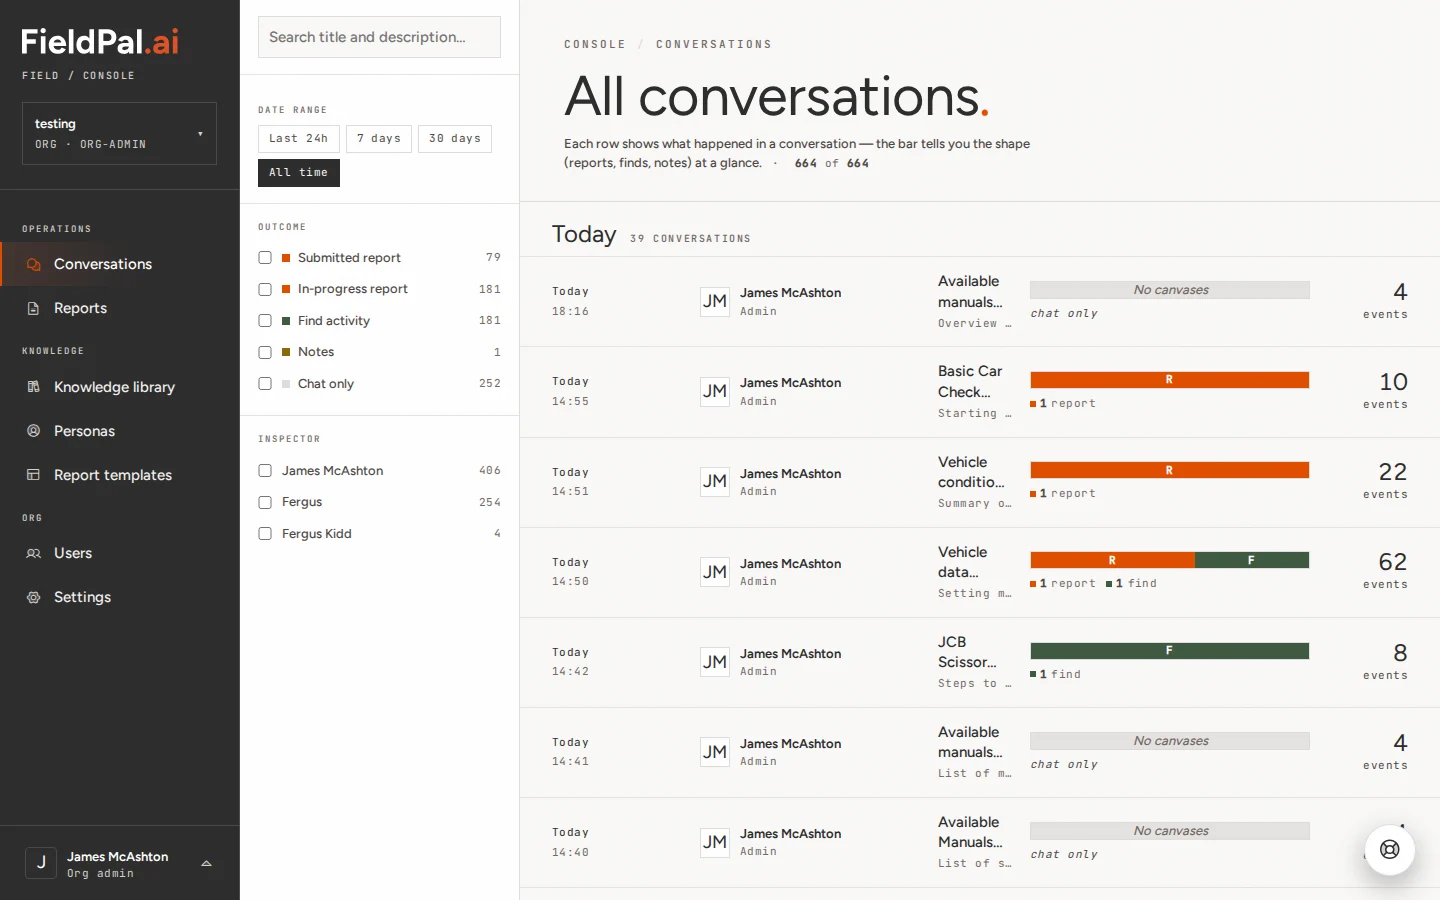Toggle the Chat only checkbox
This screenshot has height=900, width=1440.
click(x=265, y=384)
